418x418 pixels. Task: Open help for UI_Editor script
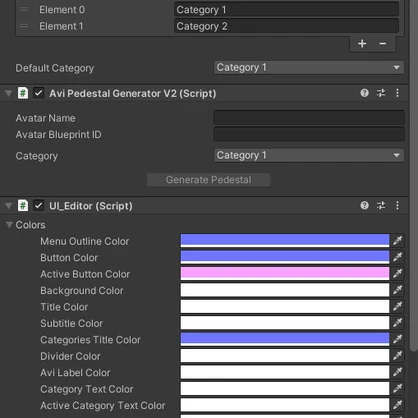coord(364,205)
